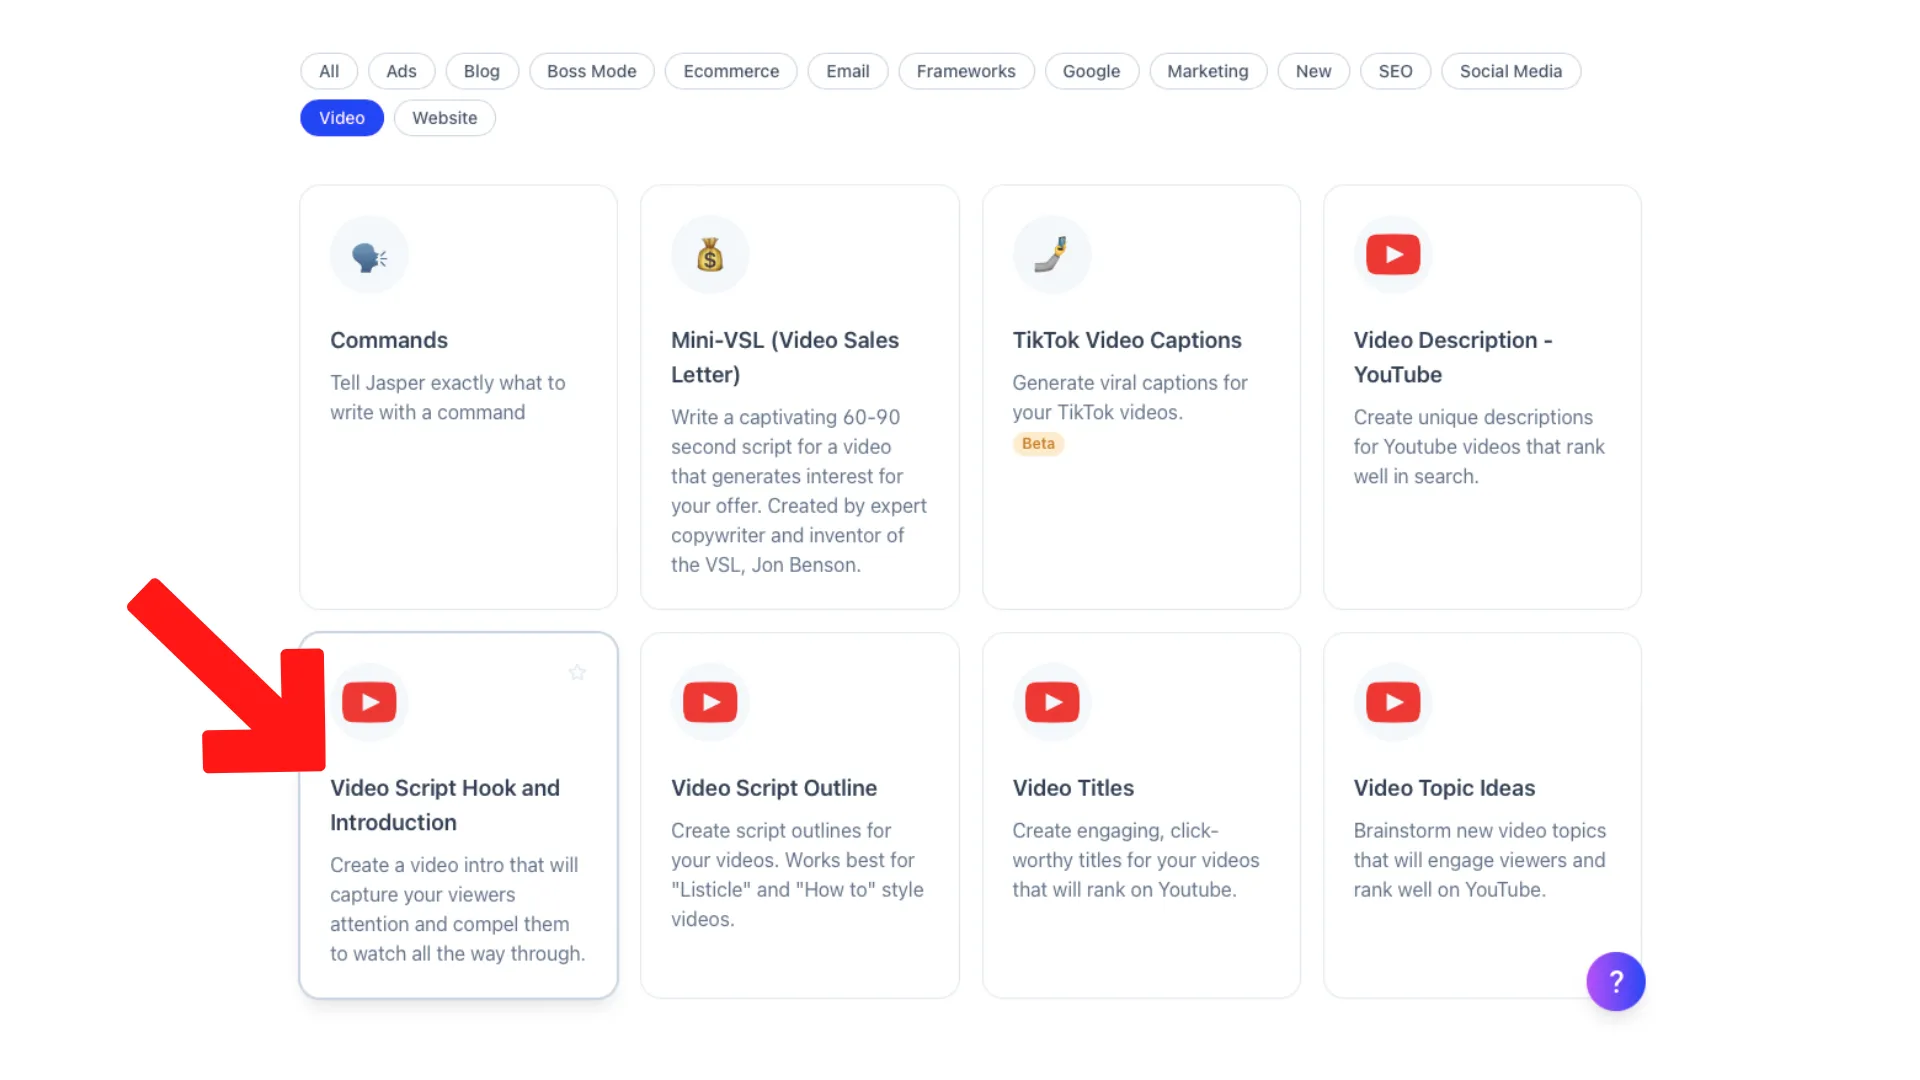This screenshot has width=1920, height=1080.
Task: Select the SEO category filter
Action: [x=1395, y=71]
